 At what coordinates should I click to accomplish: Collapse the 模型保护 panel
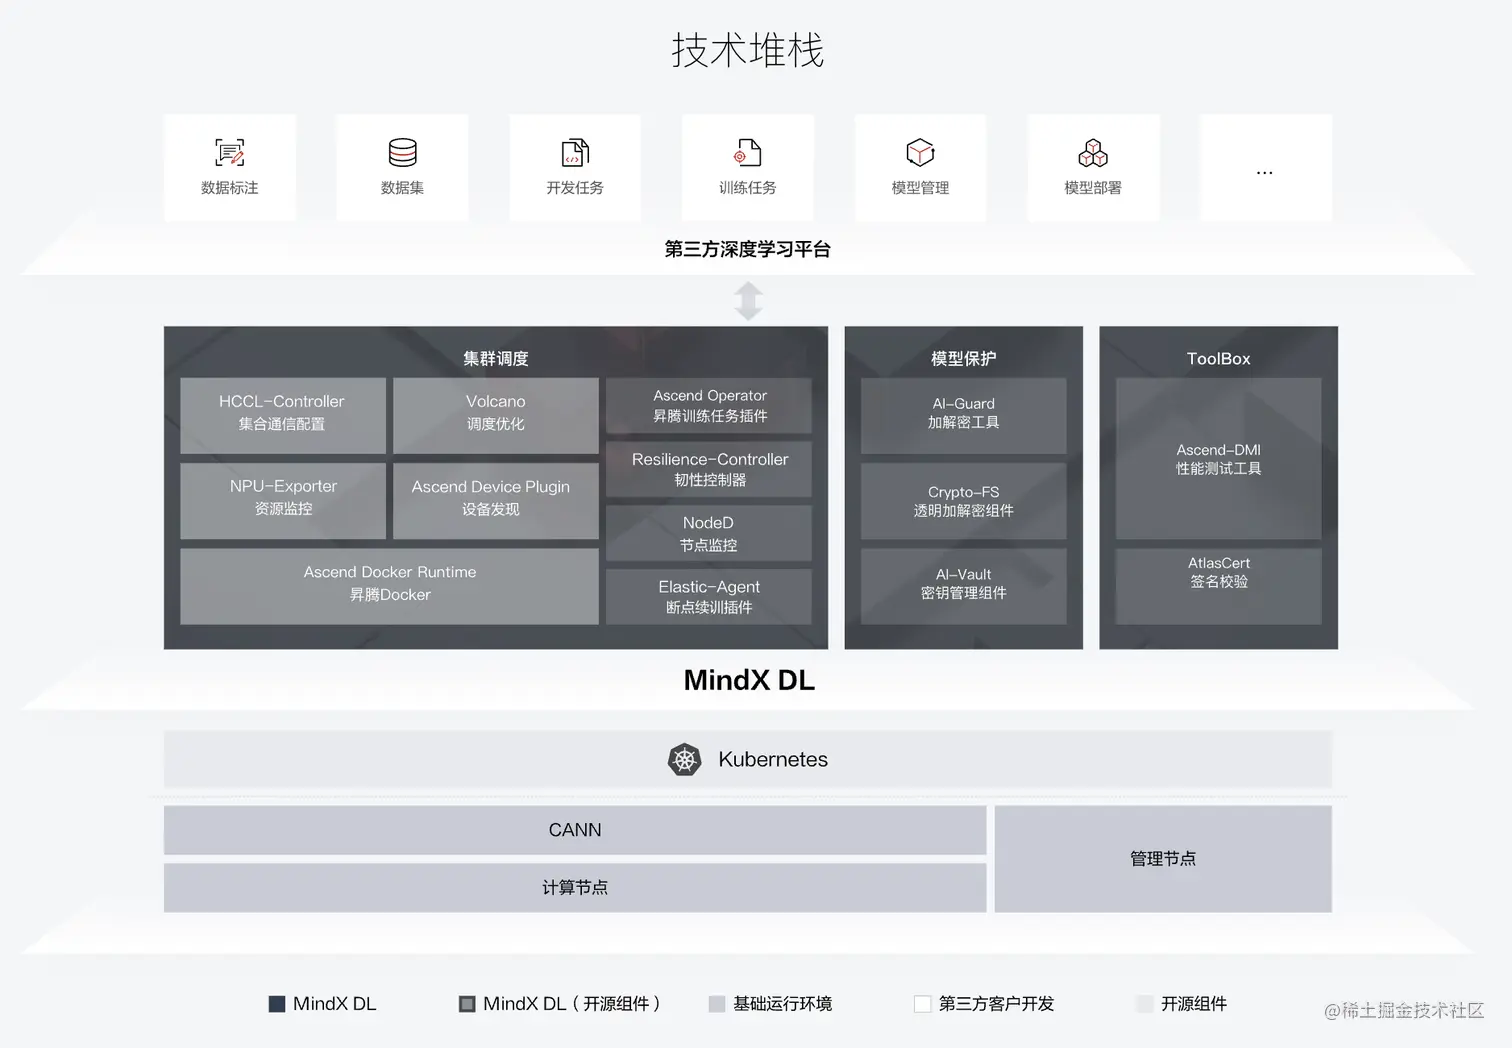[x=963, y=358]
